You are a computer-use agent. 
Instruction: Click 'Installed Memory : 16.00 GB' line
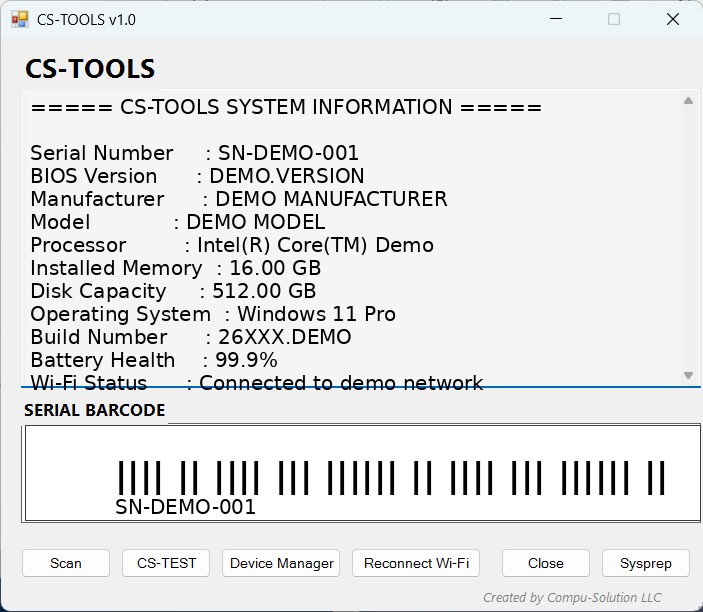[x=175, y=268]
